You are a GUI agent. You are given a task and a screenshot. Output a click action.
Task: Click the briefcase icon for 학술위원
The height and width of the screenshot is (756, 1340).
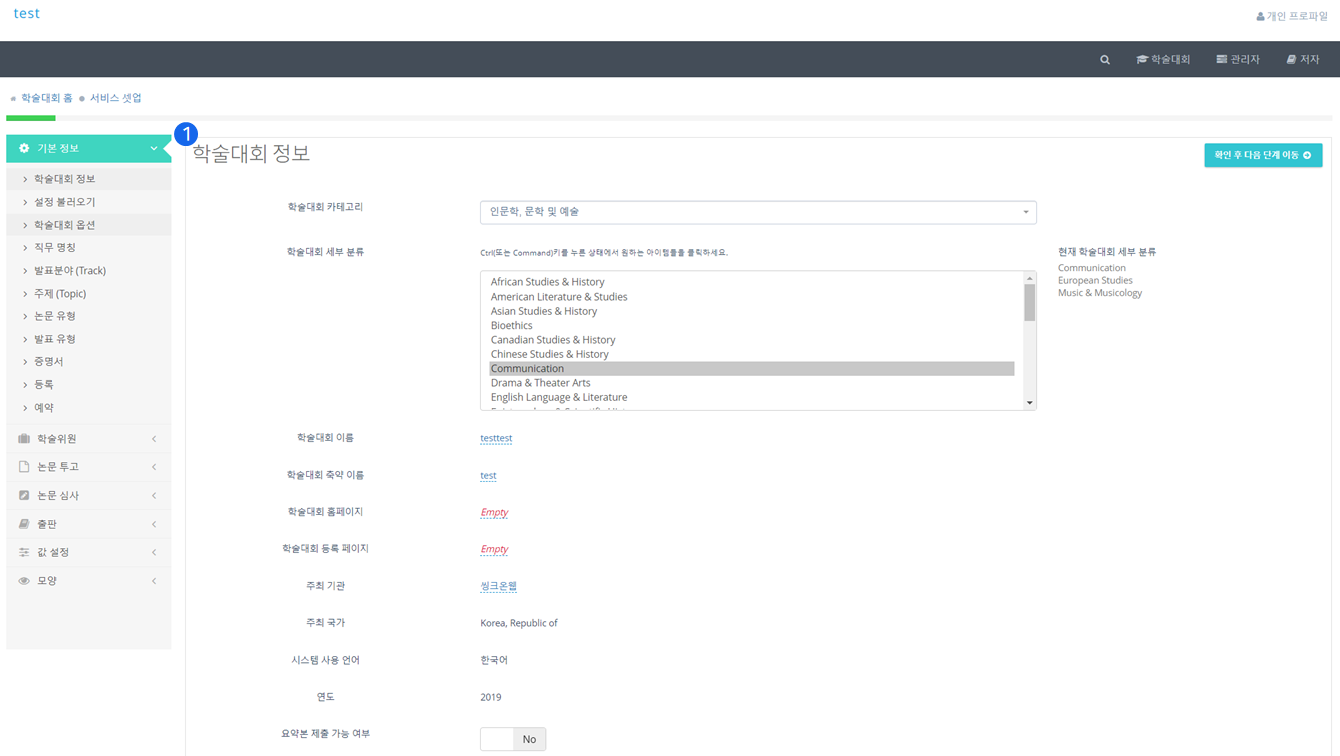pyautogui.click(x=24, y=439)
